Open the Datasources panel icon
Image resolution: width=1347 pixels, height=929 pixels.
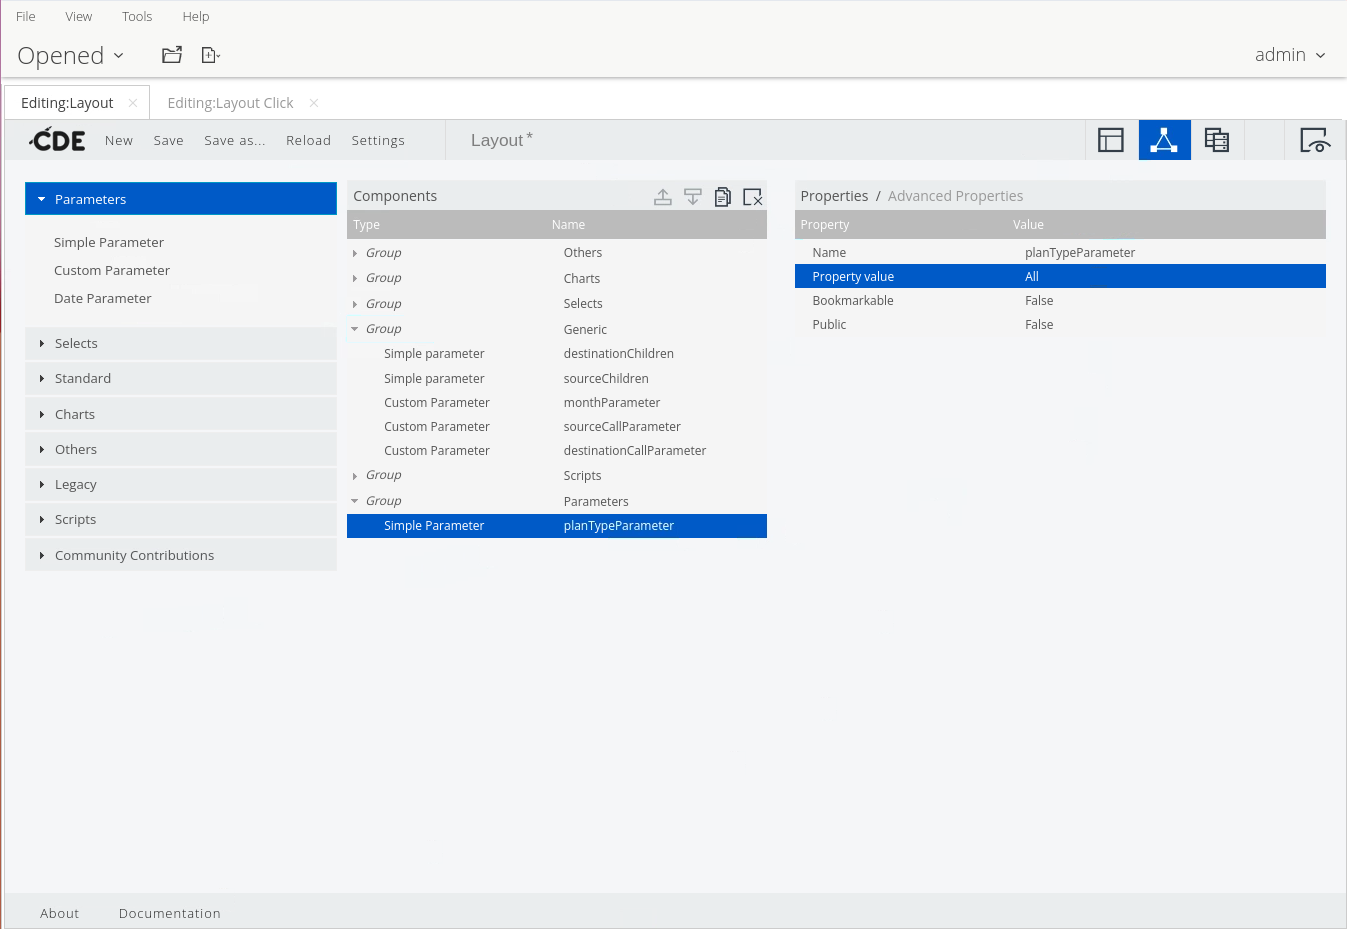point(1217,140)
